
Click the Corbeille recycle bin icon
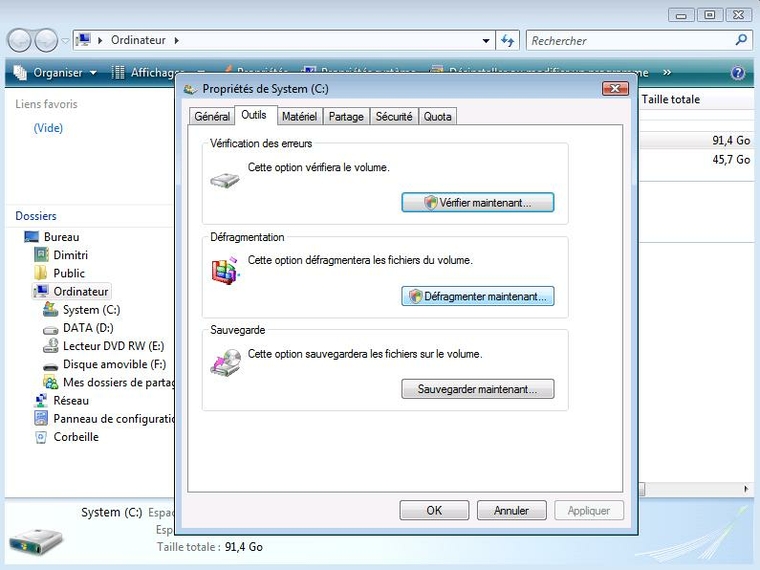pos(41,437)
